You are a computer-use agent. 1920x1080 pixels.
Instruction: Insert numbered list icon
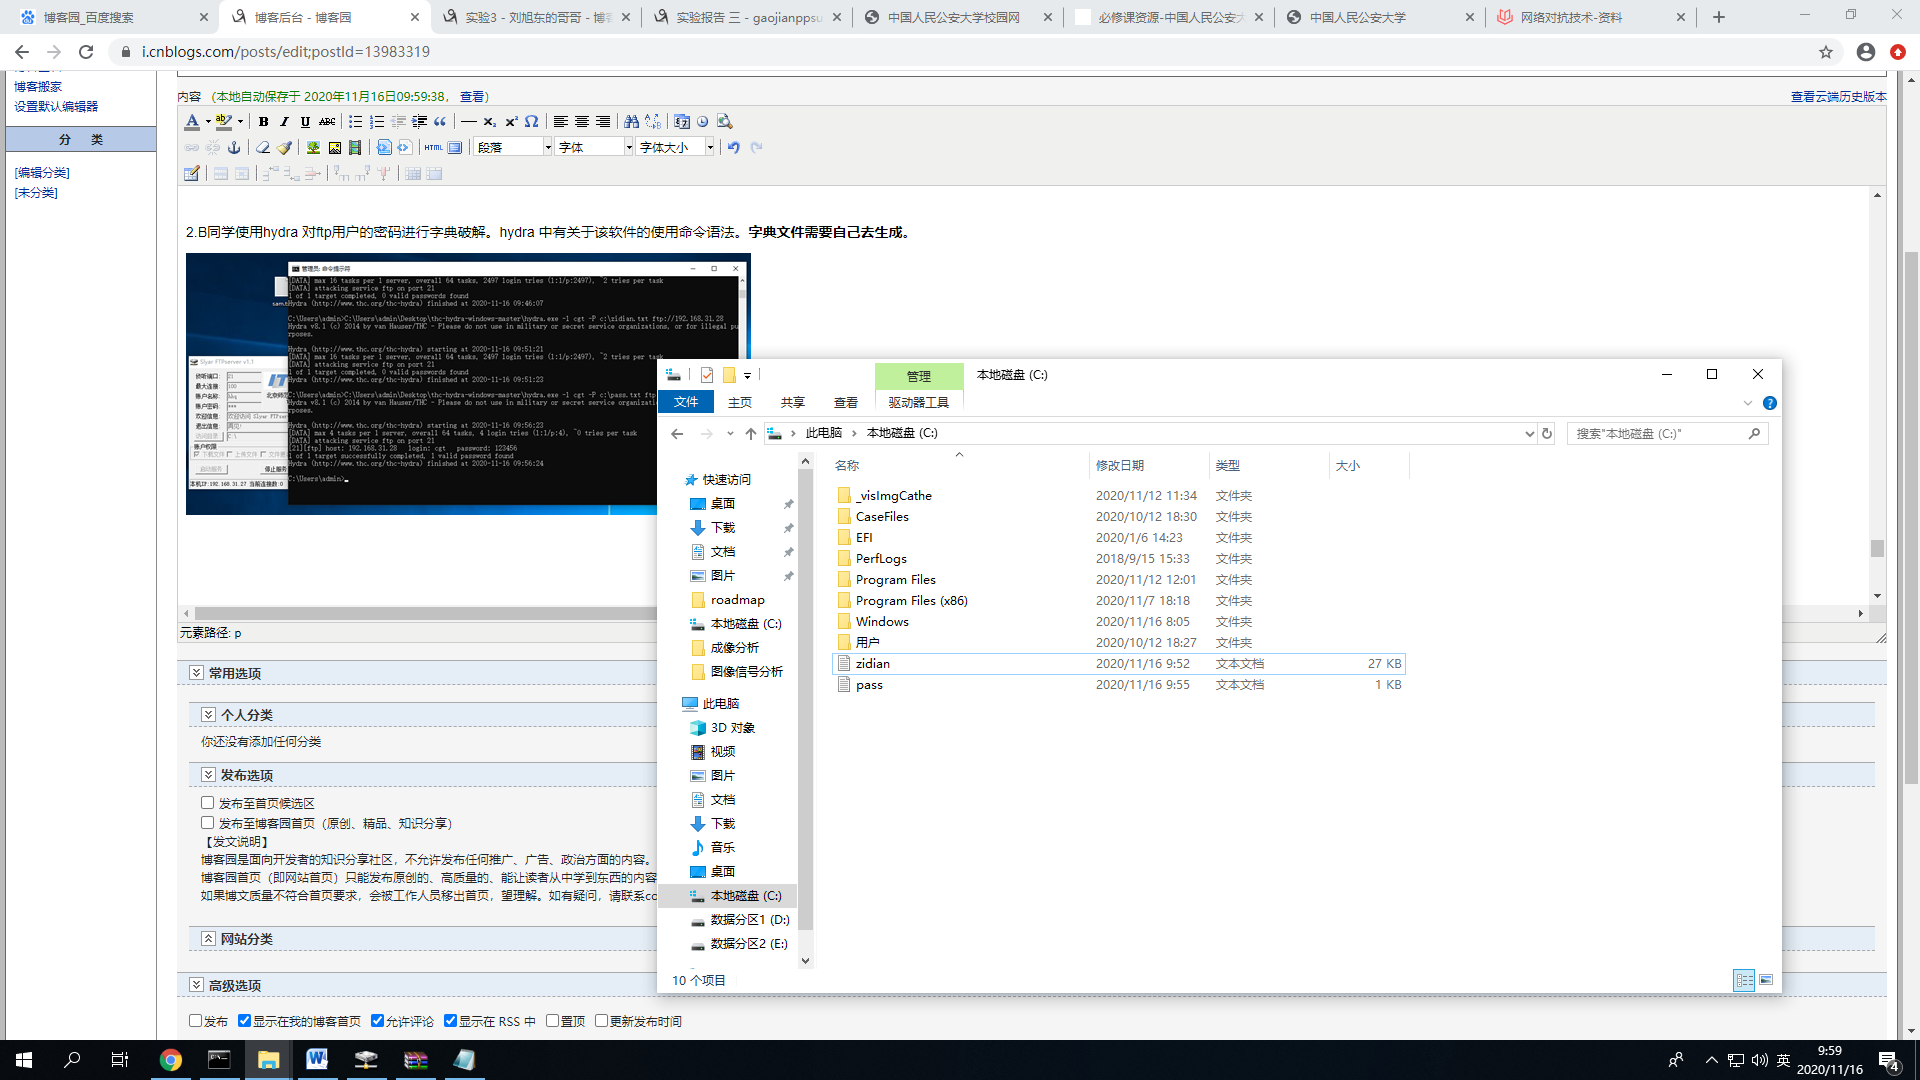(x=377, y=122)
